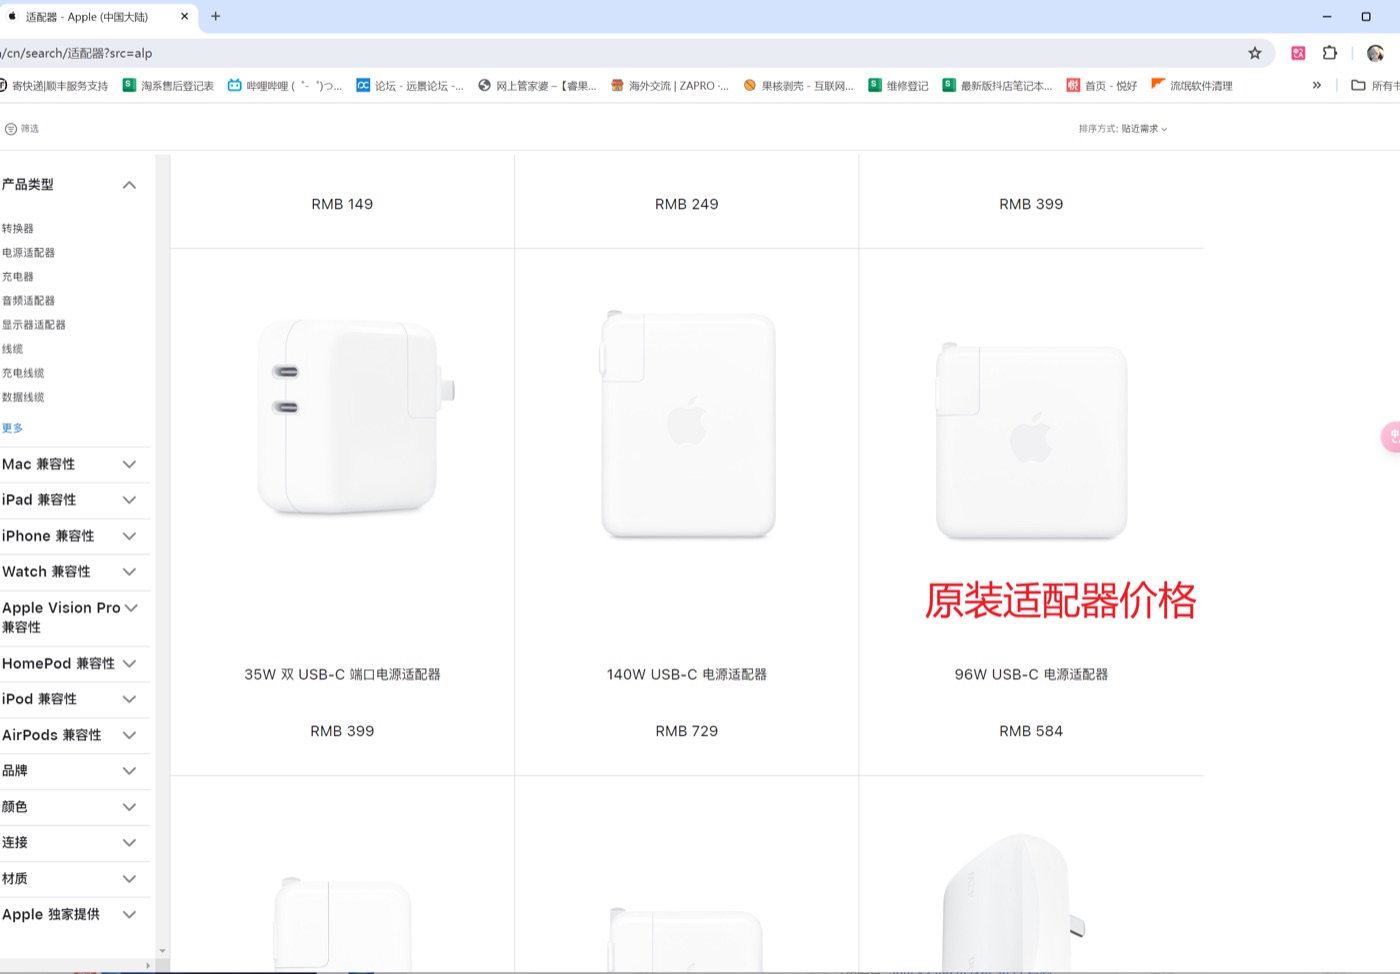Open the 维修登记 bookmark
Viewport: 1400px width, 974px height.
pos(898,85)
